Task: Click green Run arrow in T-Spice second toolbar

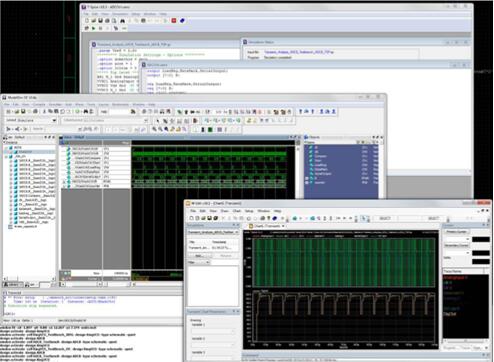Action: click(94, 29)
